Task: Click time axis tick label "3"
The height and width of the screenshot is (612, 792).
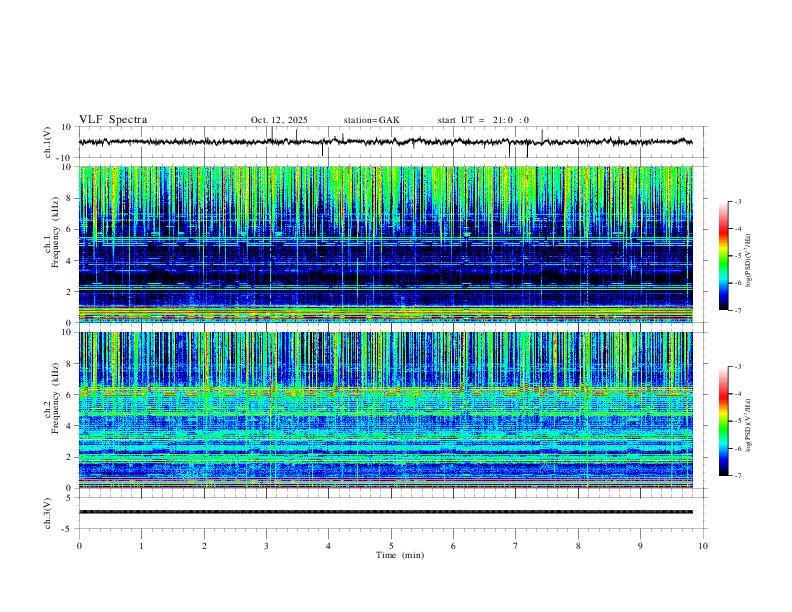Action: pyautogui.click(x=266, y=546)
